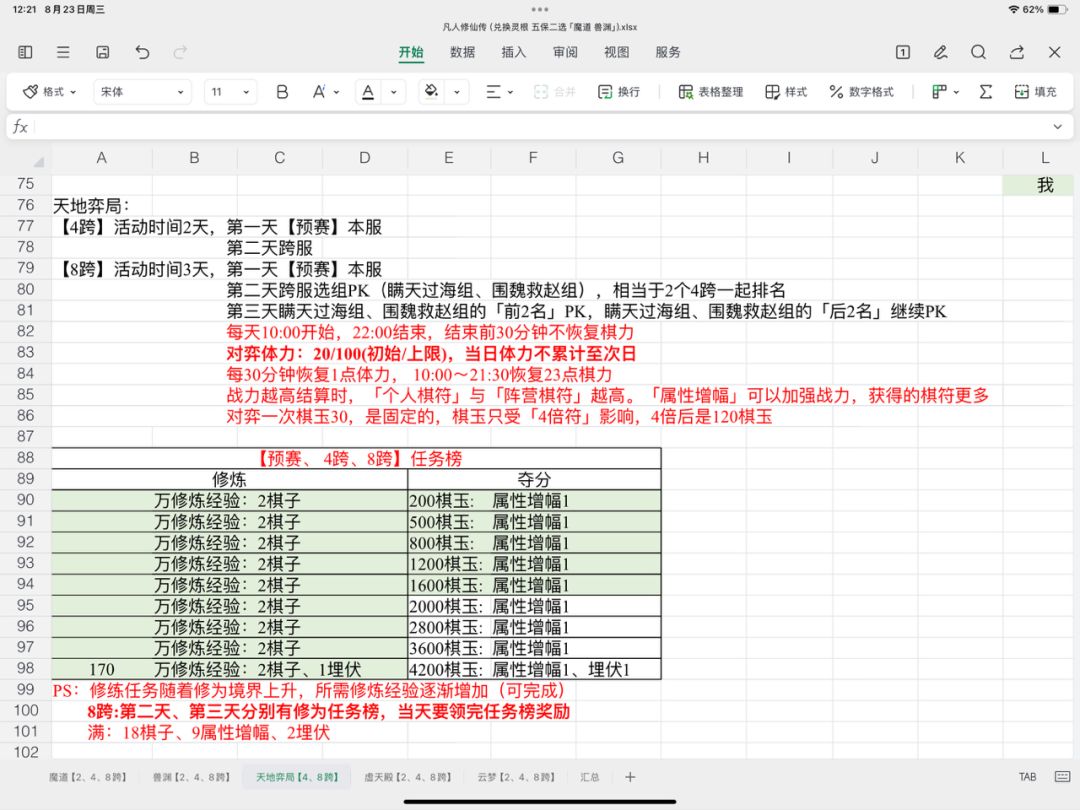Open the sidebar panel icon
The image size is (1080, 810).
pyautogui.click(x=25, y=52)
